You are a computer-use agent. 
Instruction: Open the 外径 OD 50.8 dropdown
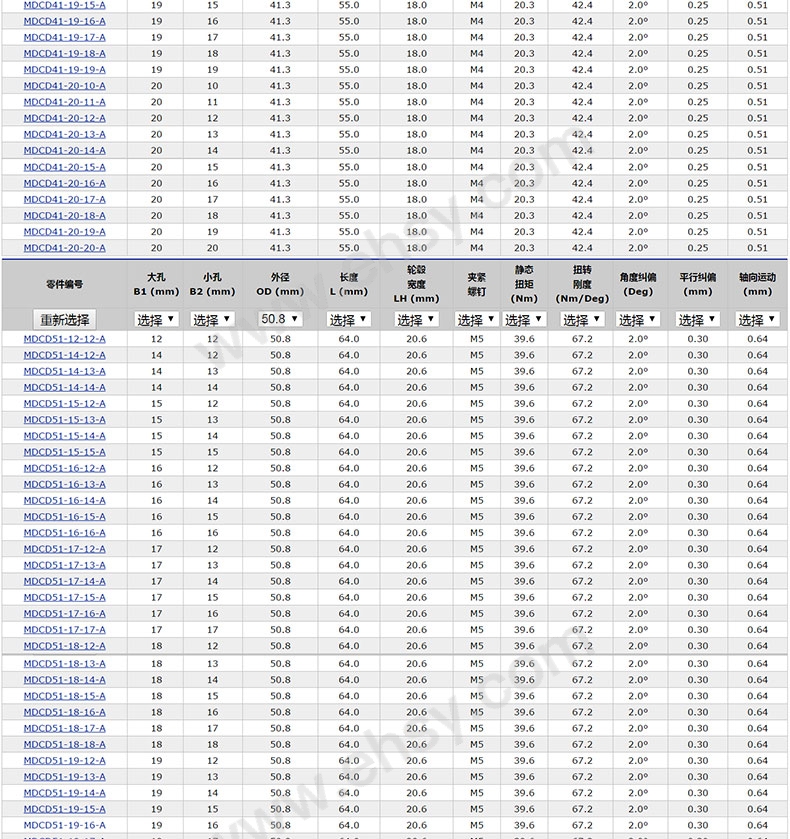(280, 319)
